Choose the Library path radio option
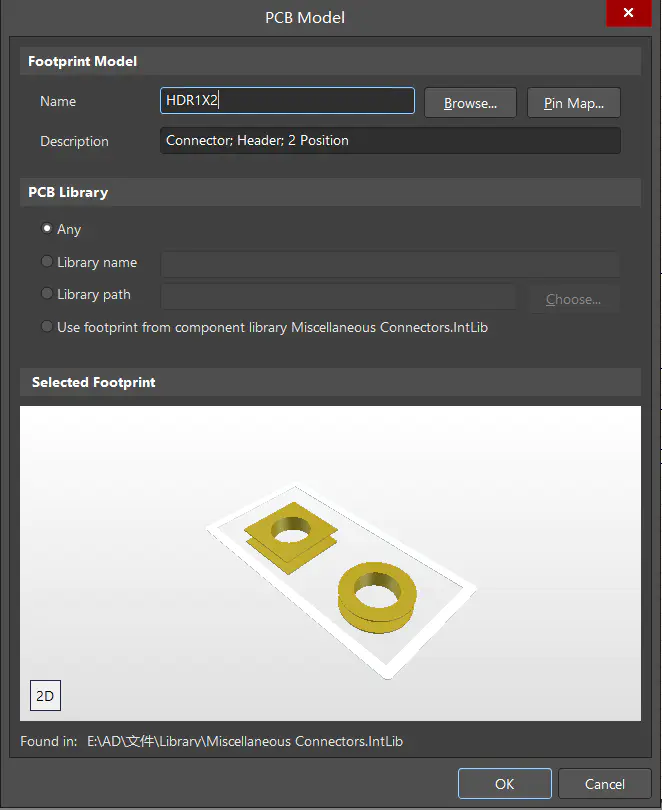Viewport: 662px width, 810px height. click(x=47, y=294)
